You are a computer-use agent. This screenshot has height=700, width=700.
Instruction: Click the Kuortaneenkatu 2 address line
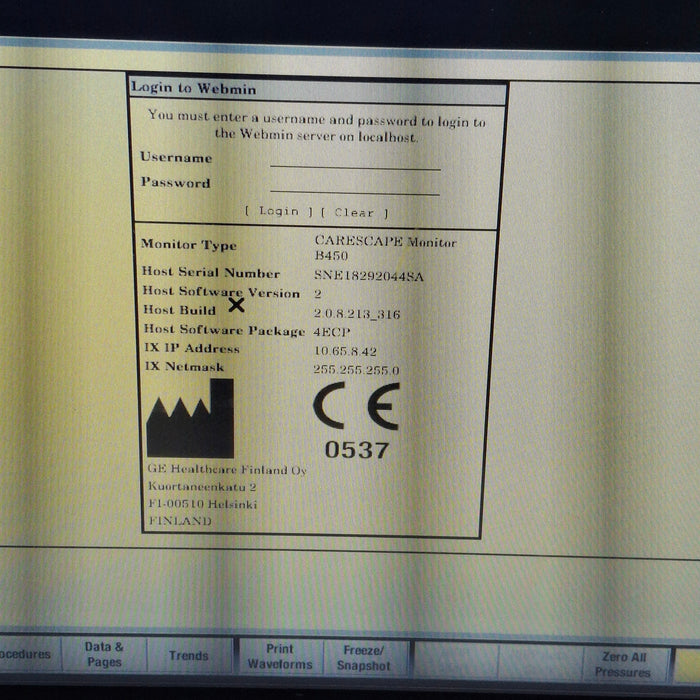(x=202, y=487)
